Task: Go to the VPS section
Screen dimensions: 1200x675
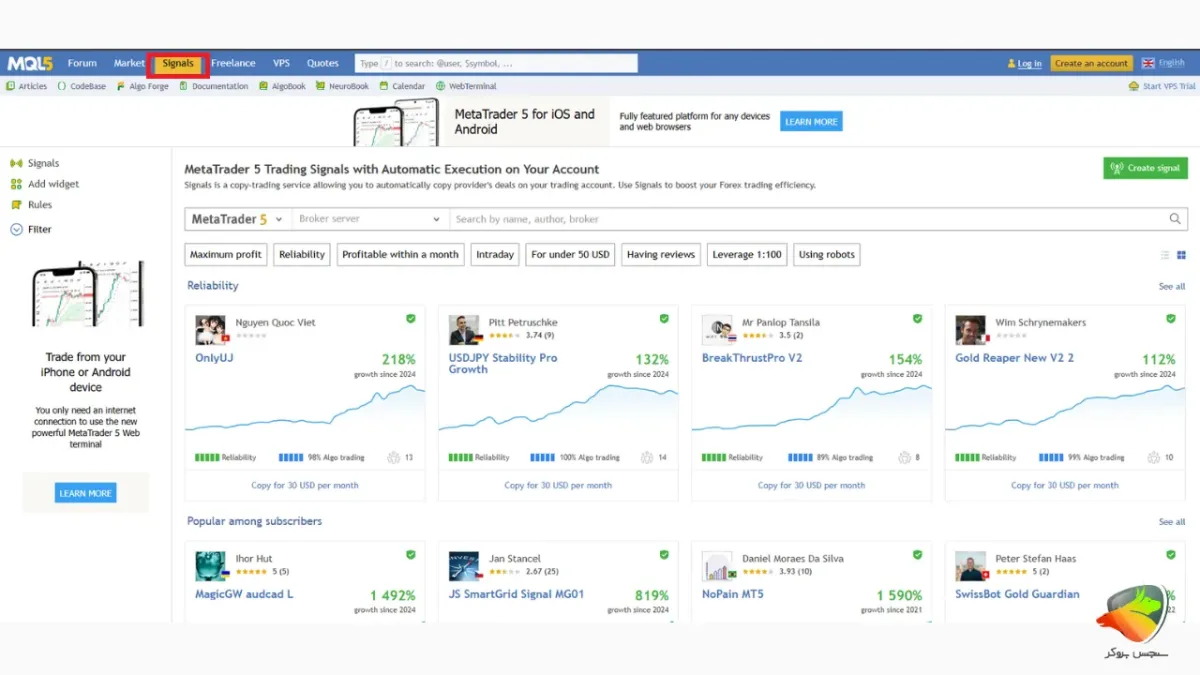Action: pos(281,63)
